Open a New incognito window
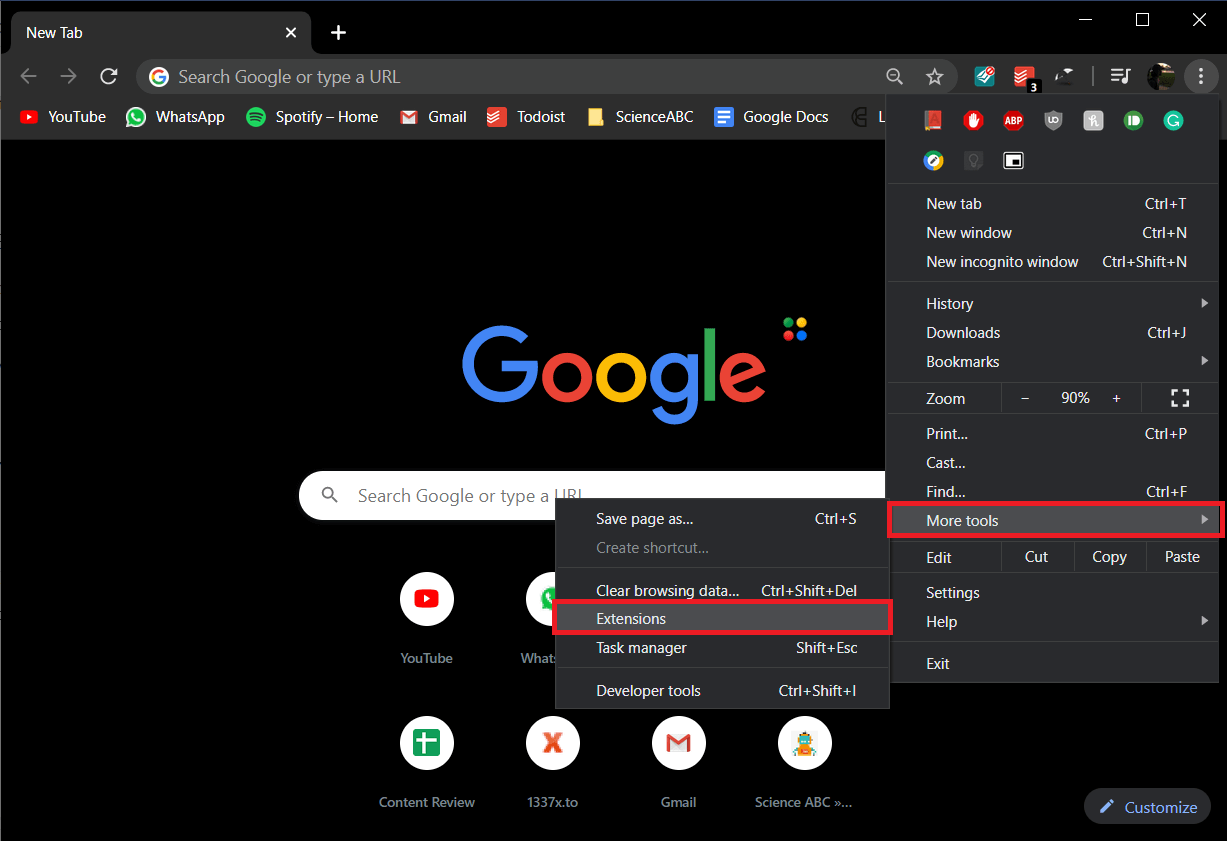Screen dimensions: 1227x841 (x=1002, y=261)
